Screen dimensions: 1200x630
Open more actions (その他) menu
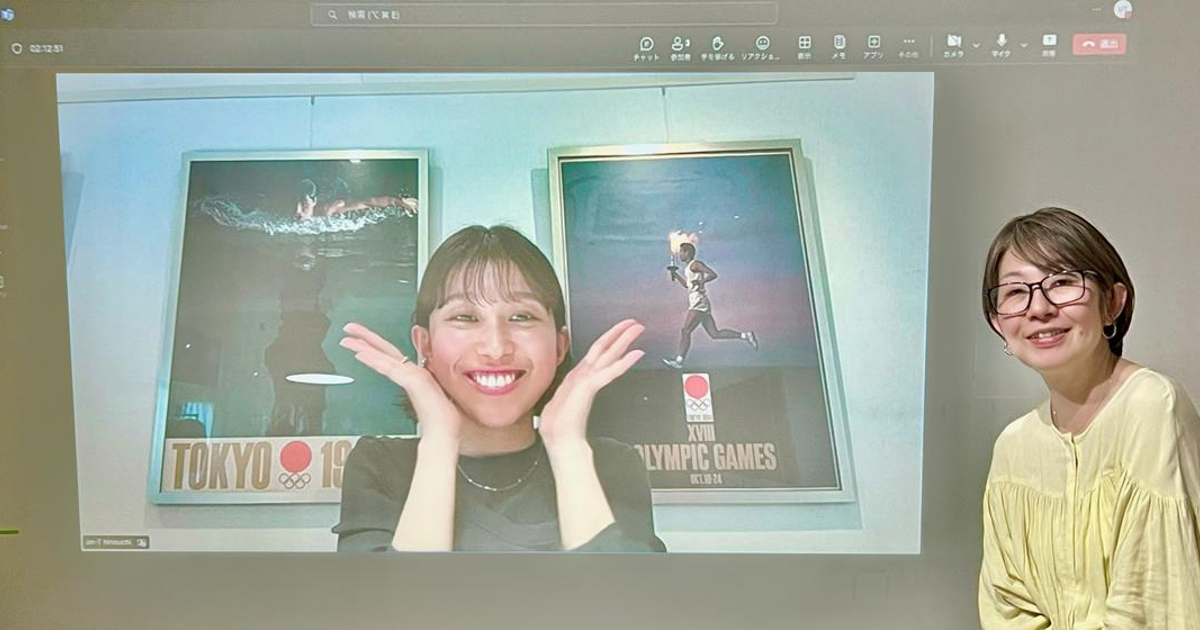pos(908,46)
